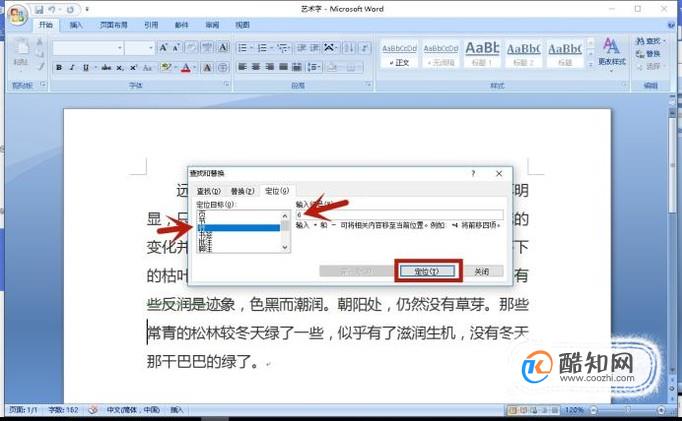Click the 关闭 button in dialog
Image resolution: width=682 pixels, height=421 pixels.
481,271
